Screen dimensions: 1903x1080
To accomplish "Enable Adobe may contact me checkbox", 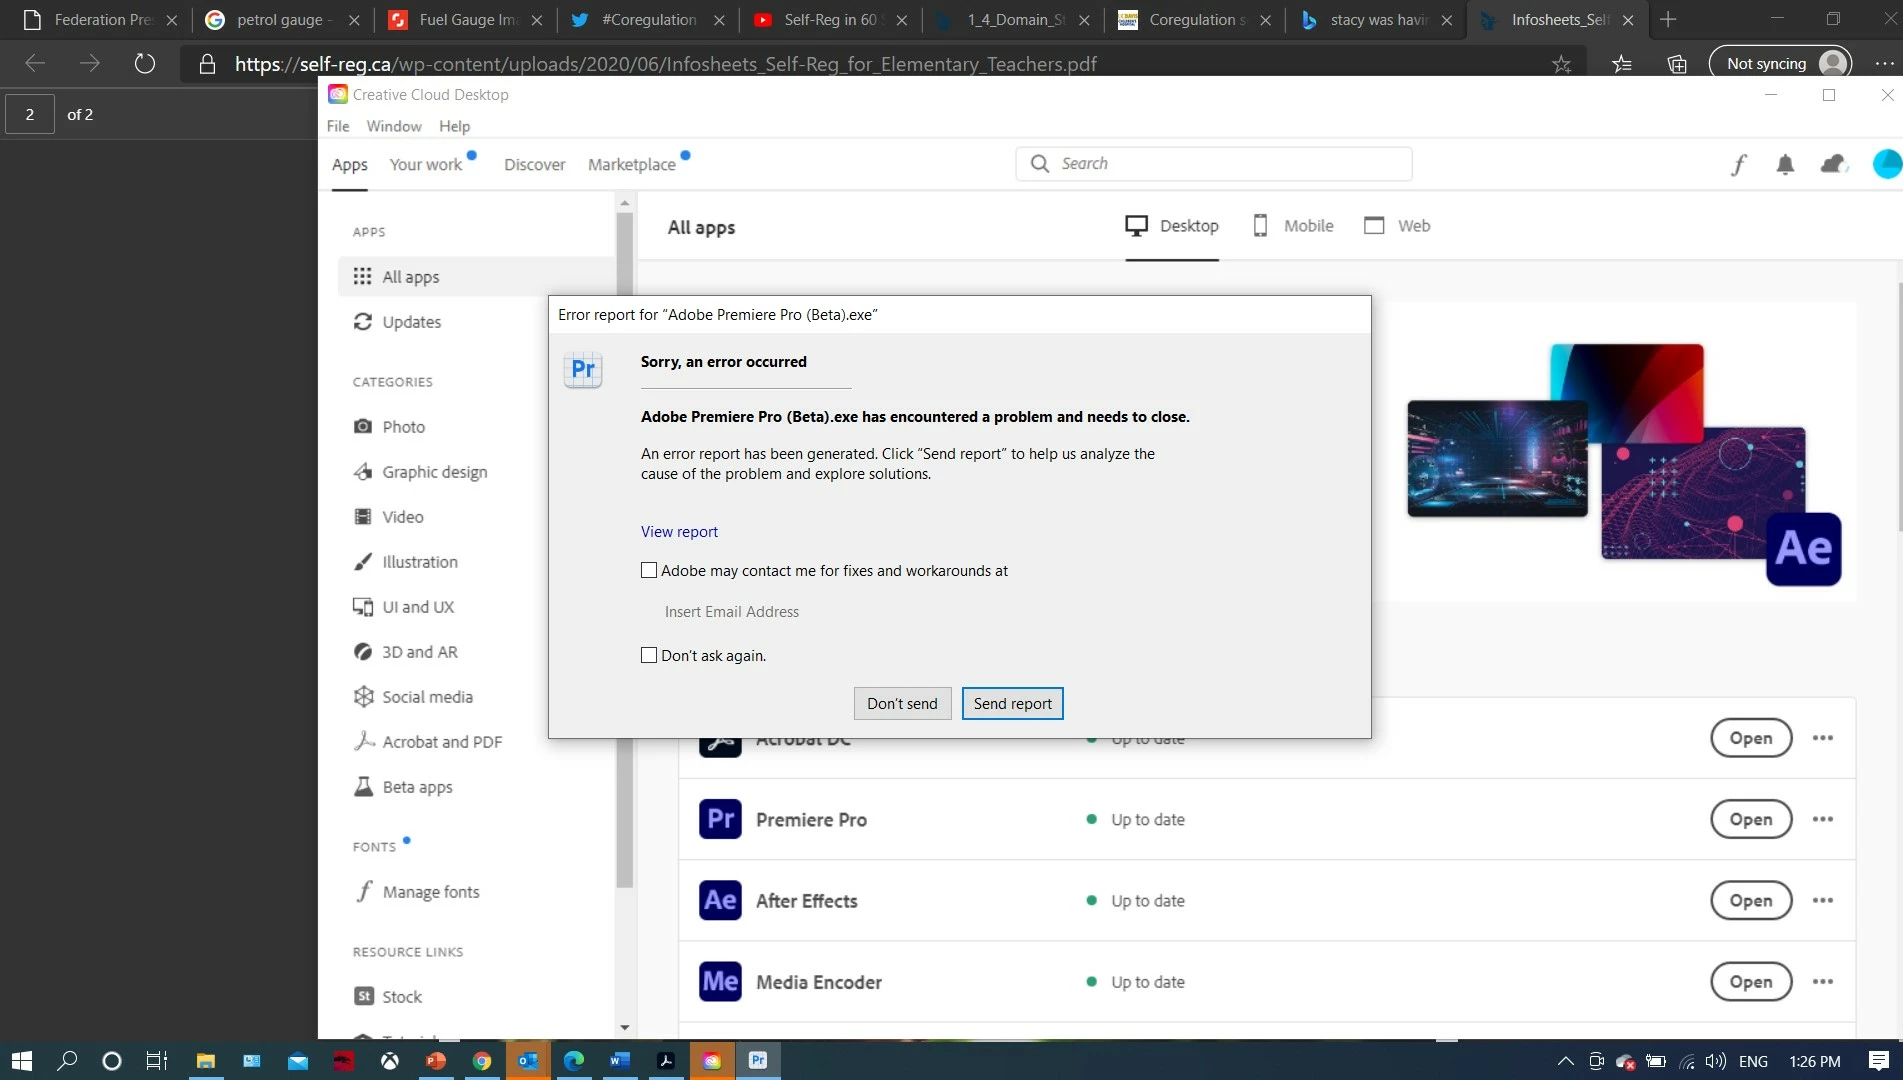I will pyautogui.click(x=649, y=570).
